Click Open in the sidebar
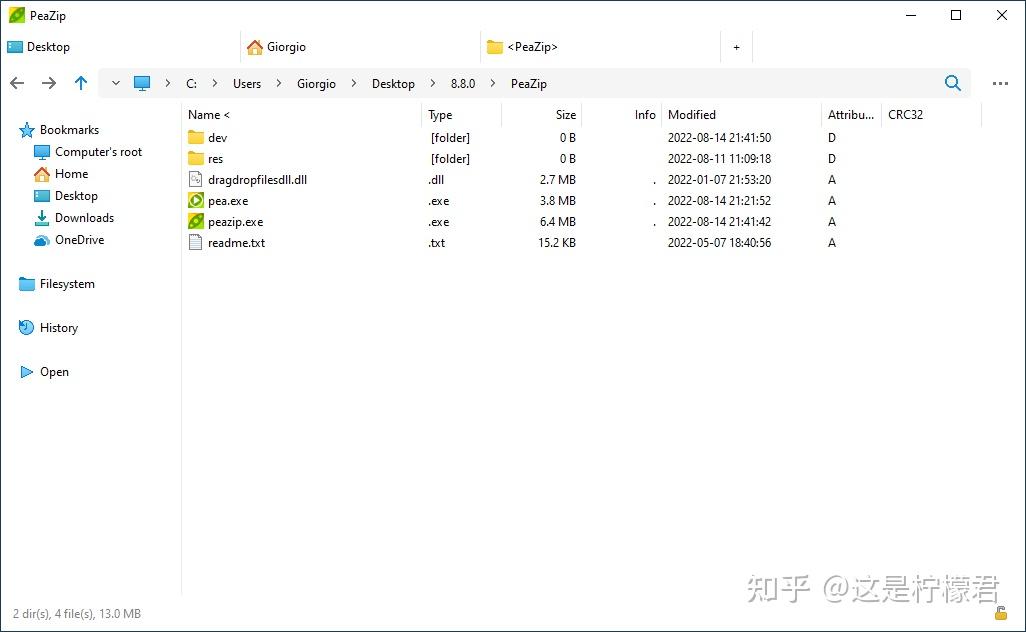 [54, 372]
